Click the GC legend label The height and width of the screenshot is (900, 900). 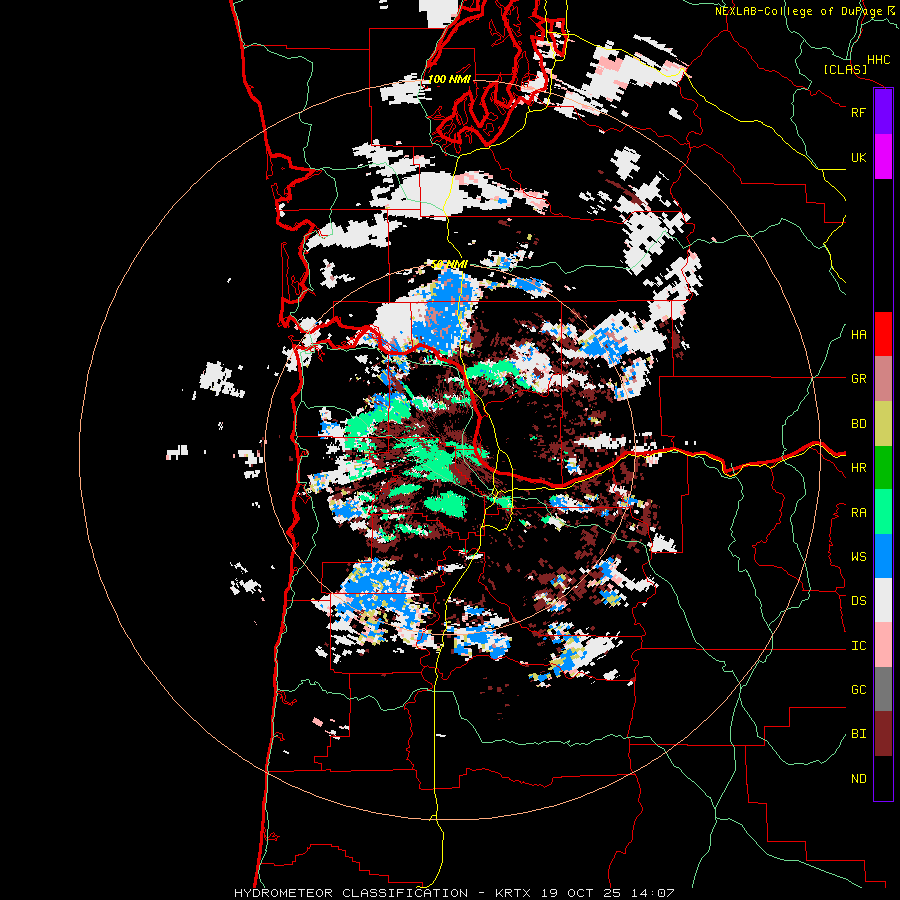[x=858, y=690]
